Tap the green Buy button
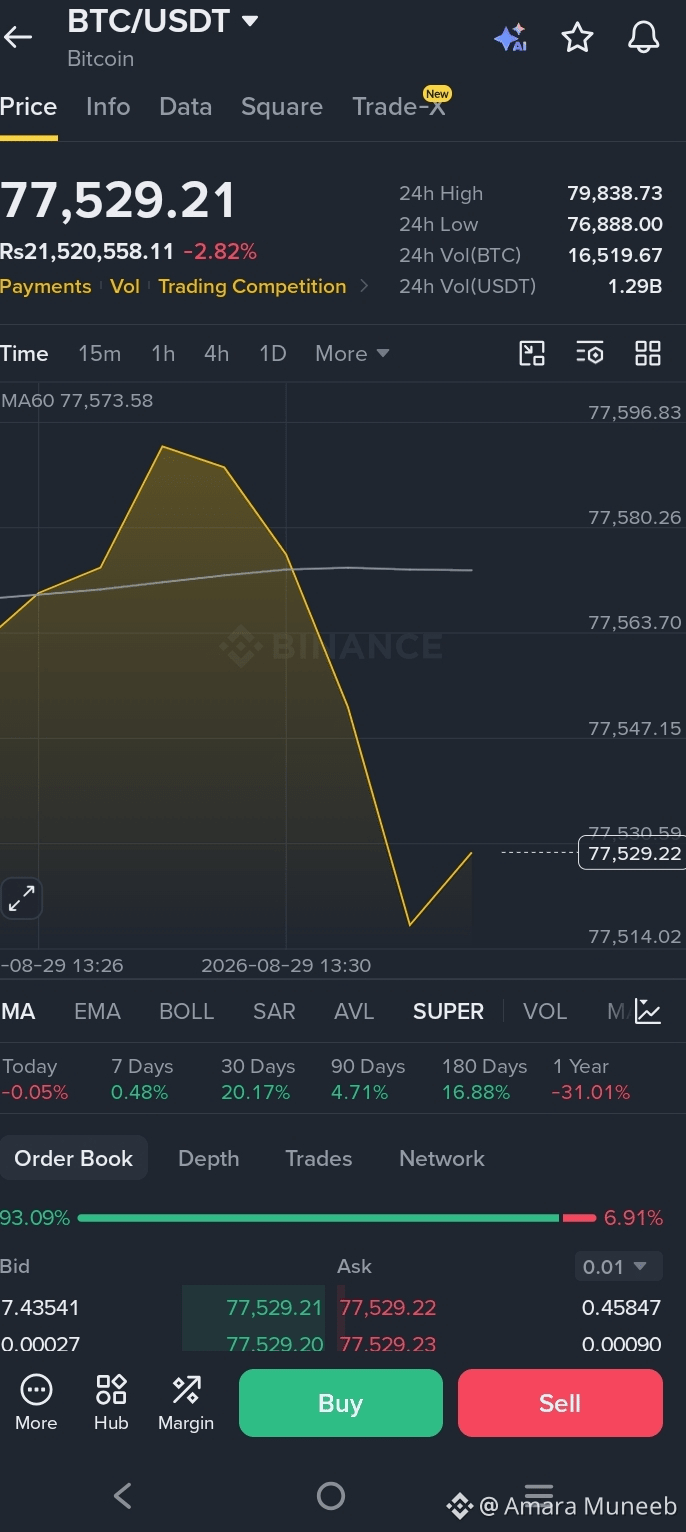The height and width of the screenshot is (1532, 686). (340, 1403)
